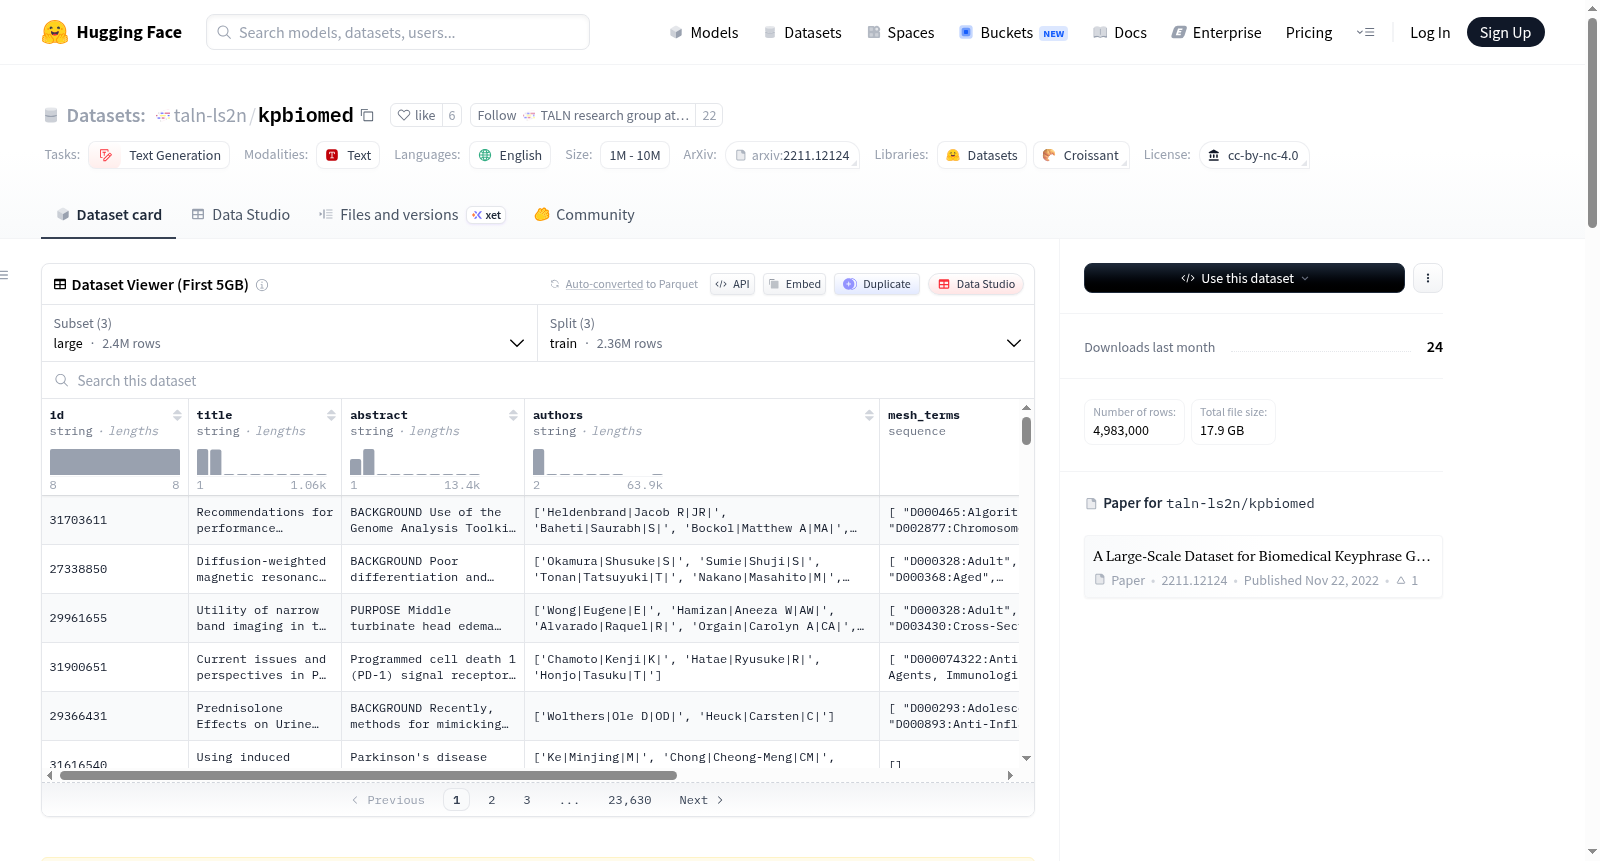The height and width of the screenshot is (861, 1600).
Task: Open the Dataset card tab
Action: pyautogui.click(x=108, y=215)
